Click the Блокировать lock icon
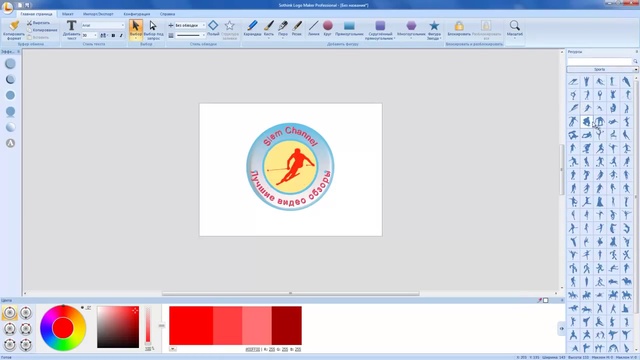This screenshot has width=640, height=360. pyautogui.click(x=459, y=26)
